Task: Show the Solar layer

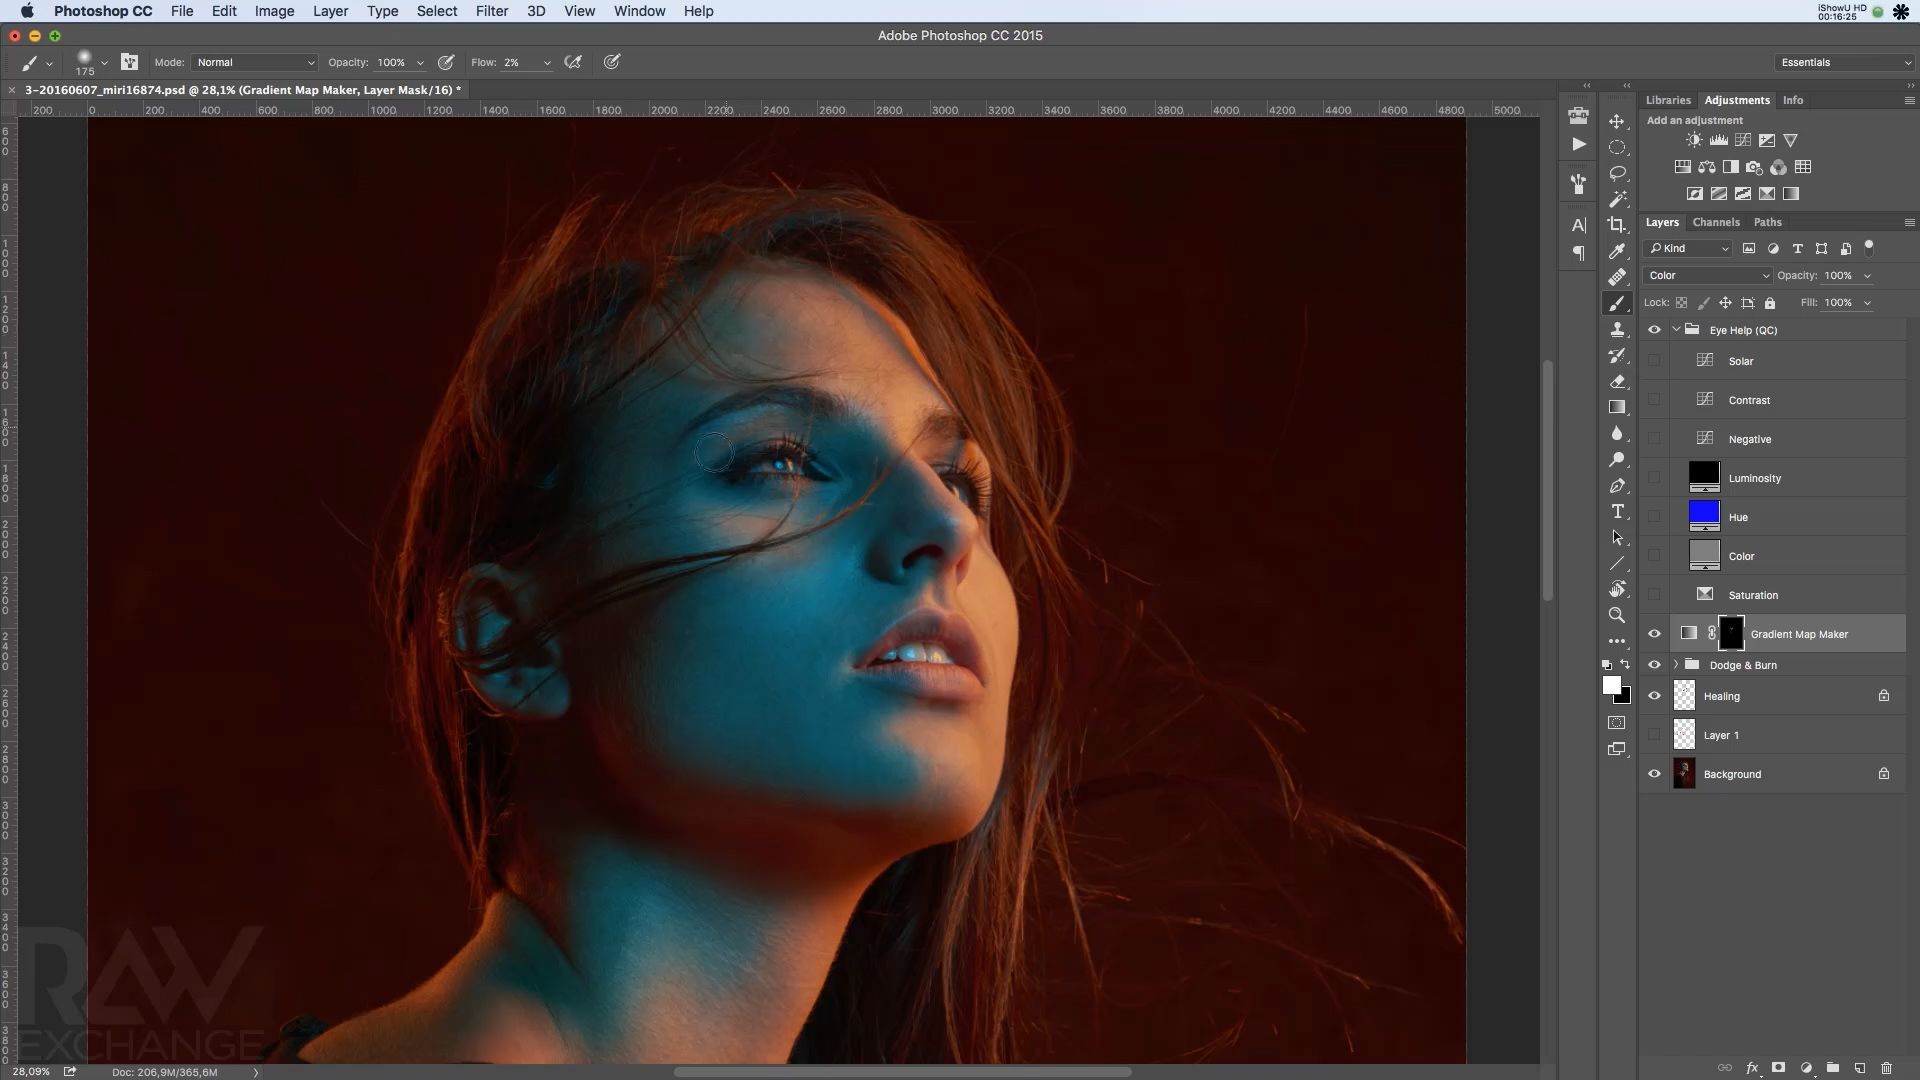Action: pos(1654,361)
